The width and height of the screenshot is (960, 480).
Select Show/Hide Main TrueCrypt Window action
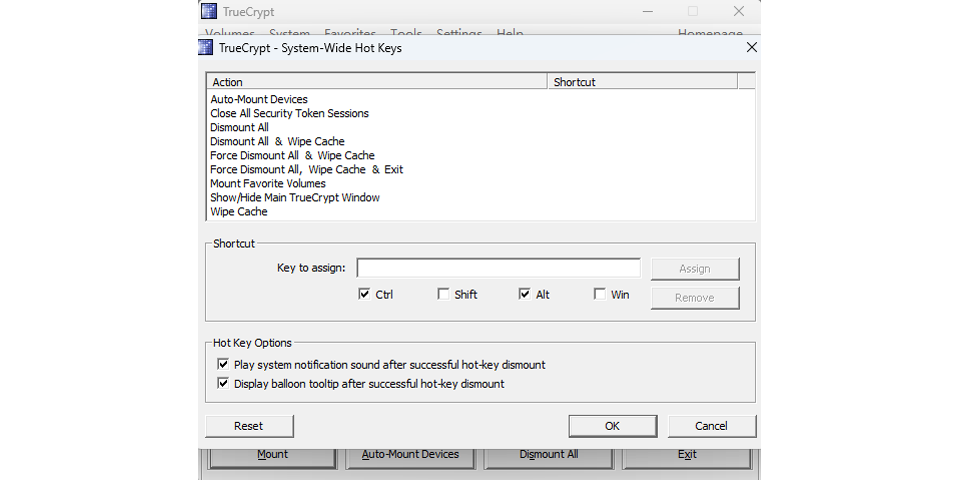point(294,198)
